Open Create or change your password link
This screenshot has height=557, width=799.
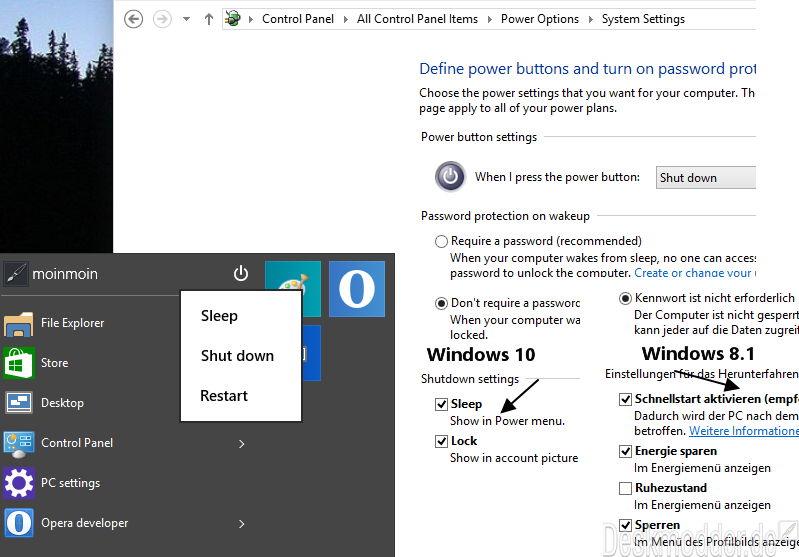point(695,273)
